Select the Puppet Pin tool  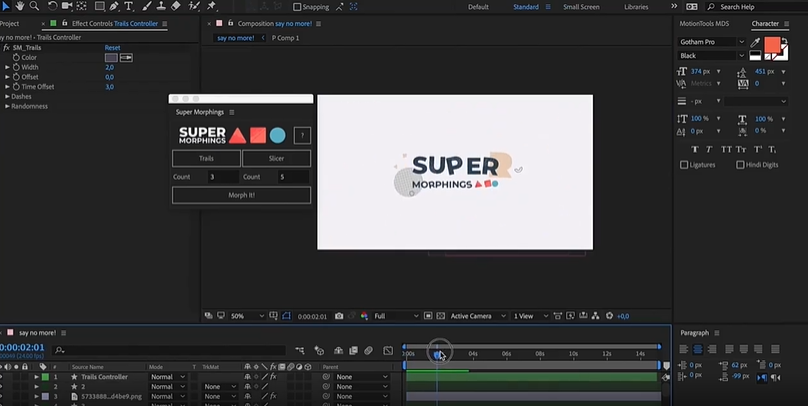pos(212,6)
